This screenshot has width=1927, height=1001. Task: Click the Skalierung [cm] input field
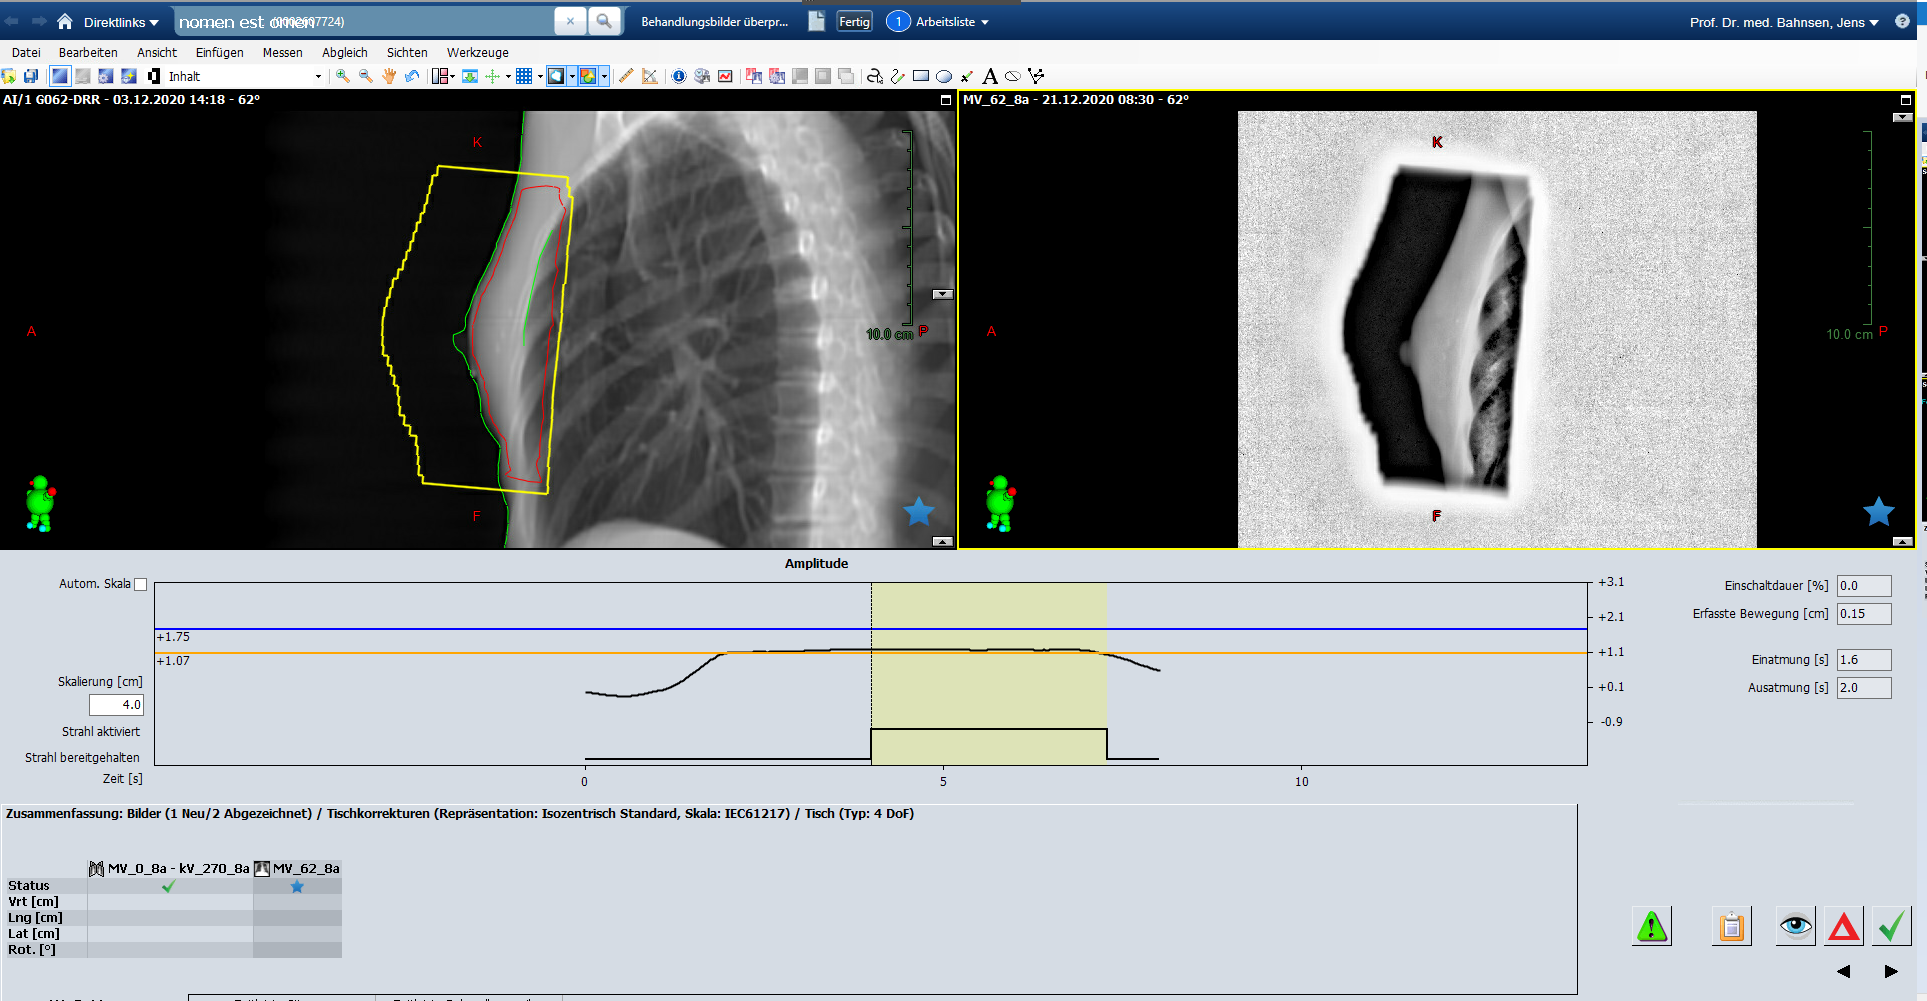click(x=117, y=705)
